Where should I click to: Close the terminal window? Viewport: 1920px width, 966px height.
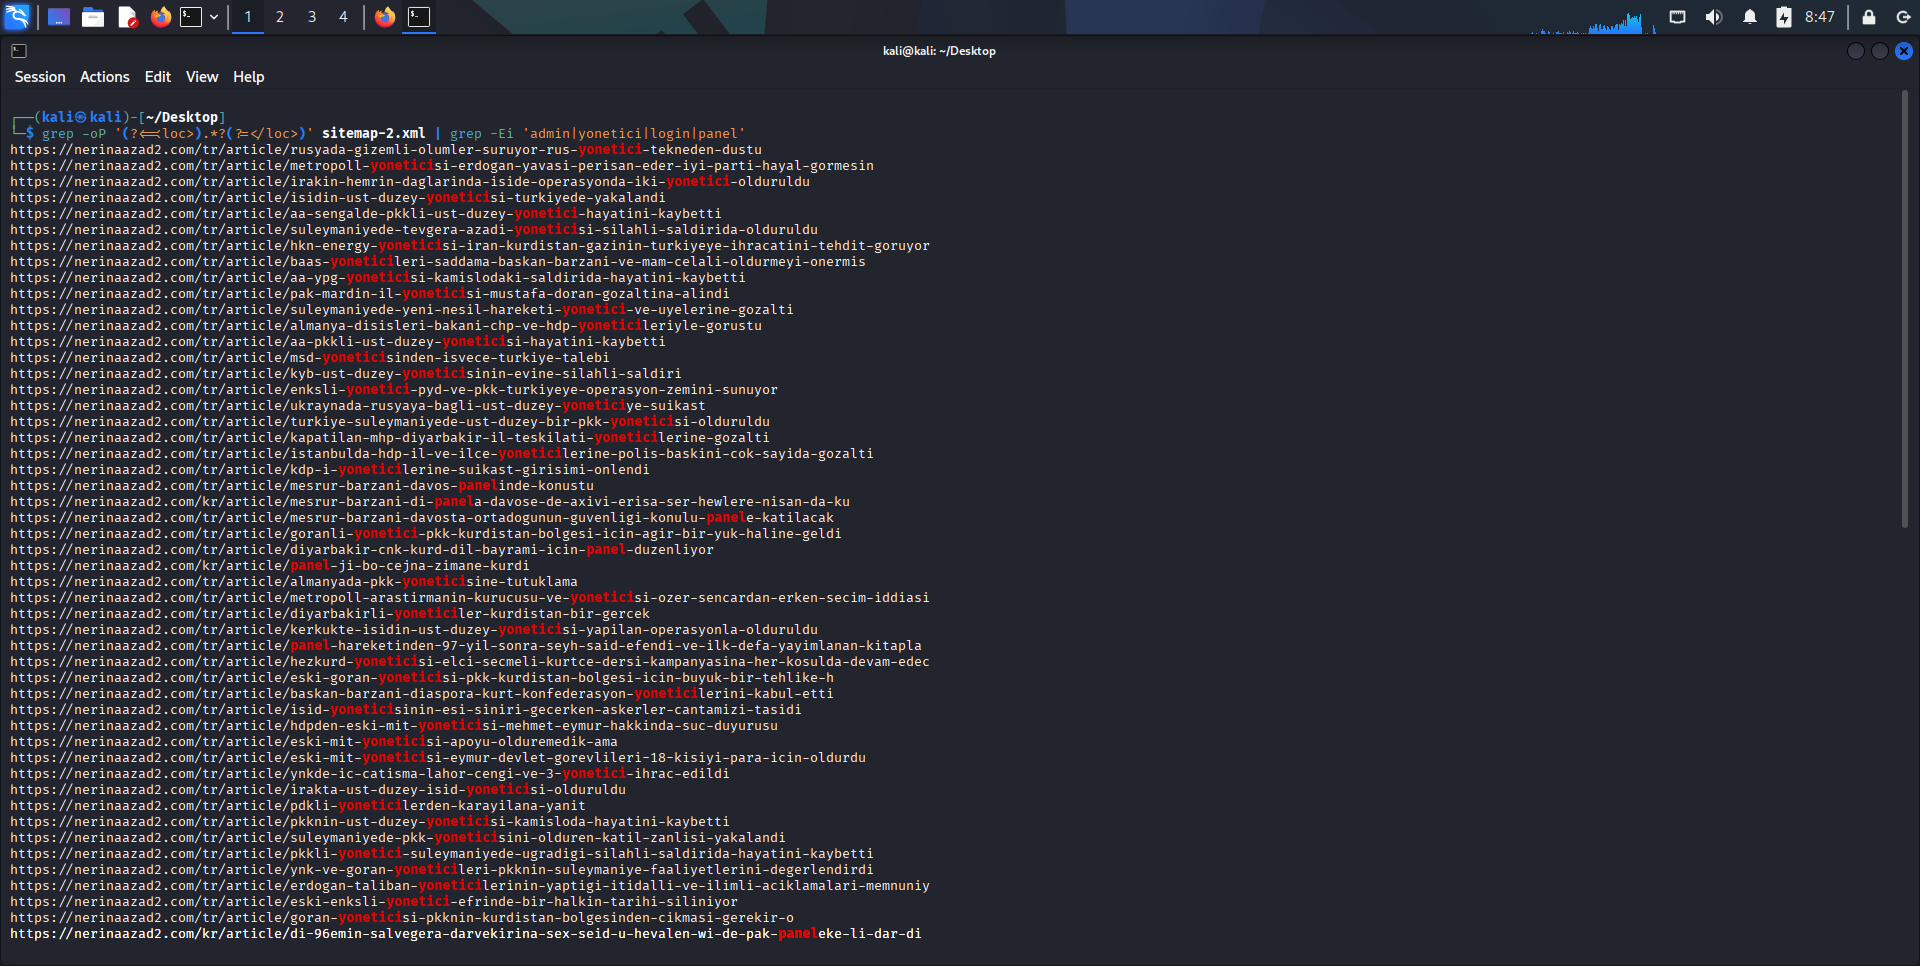point(1904,51)
